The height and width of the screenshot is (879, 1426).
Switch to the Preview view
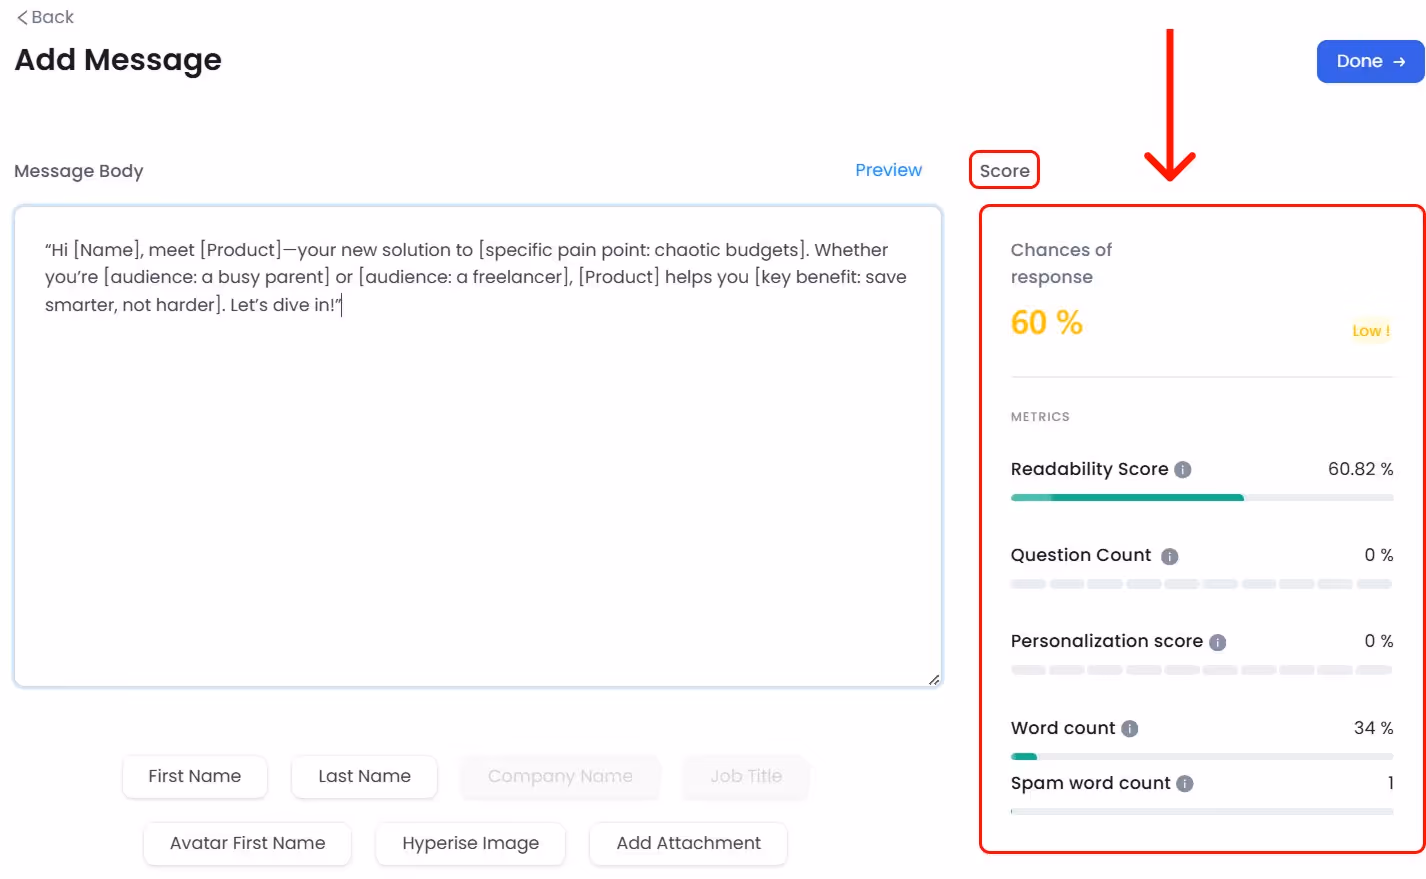click(x=888, y=170)
